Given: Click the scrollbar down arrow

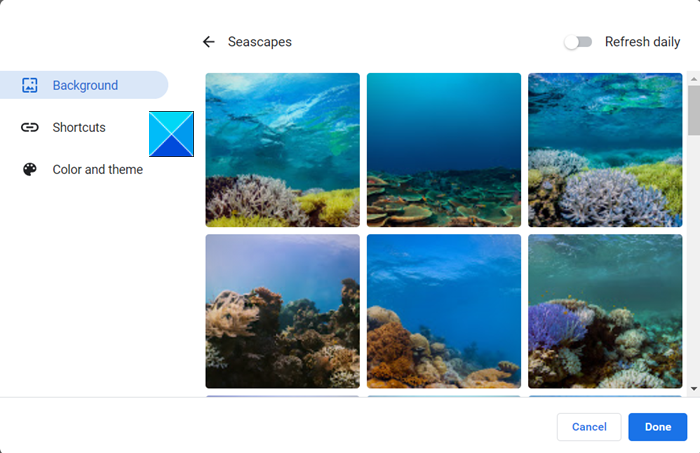Looking at the screenshot, I should [x=694, y=389].
